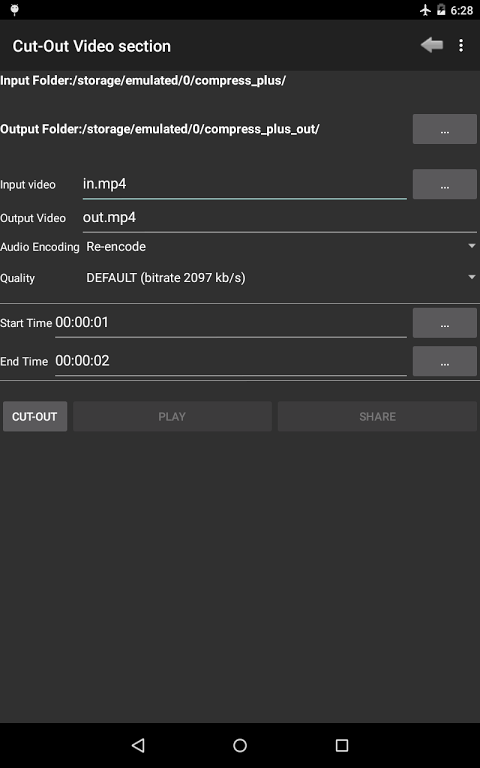Focus the Output Video field out.mp4

coord(280,218)
